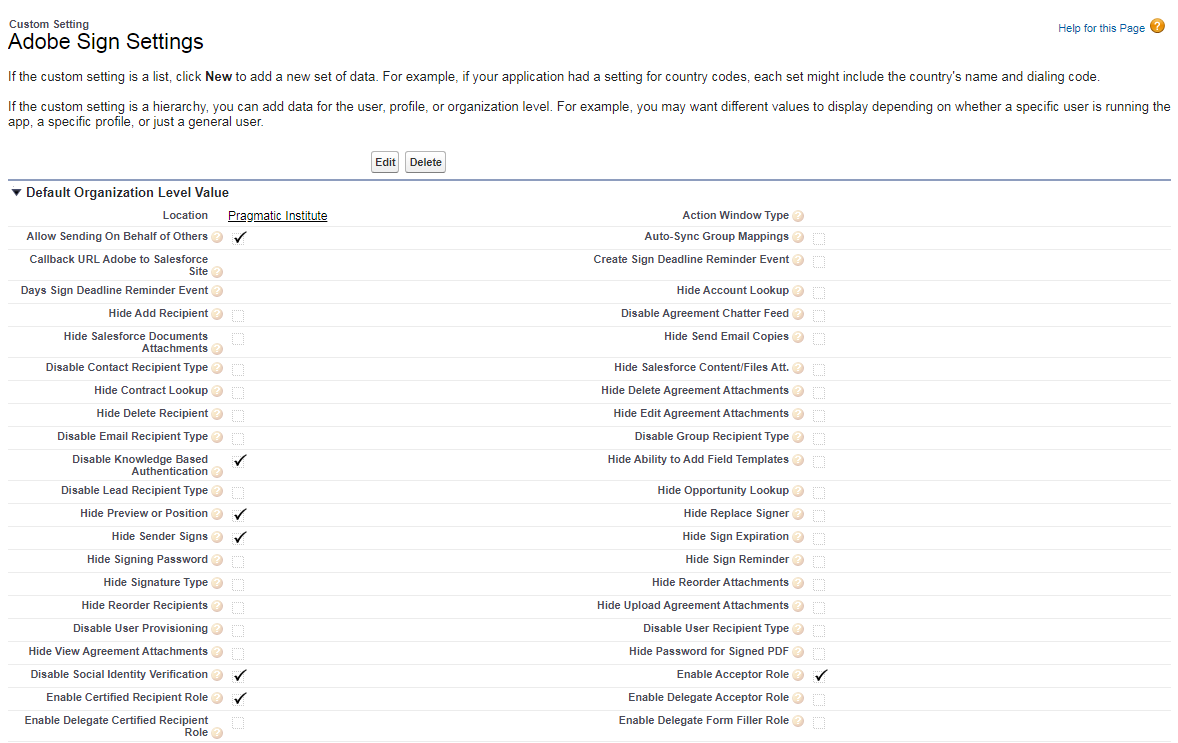
Task: Click help icon for Disable Group Recipient Type
Action: tap(798, 437)
